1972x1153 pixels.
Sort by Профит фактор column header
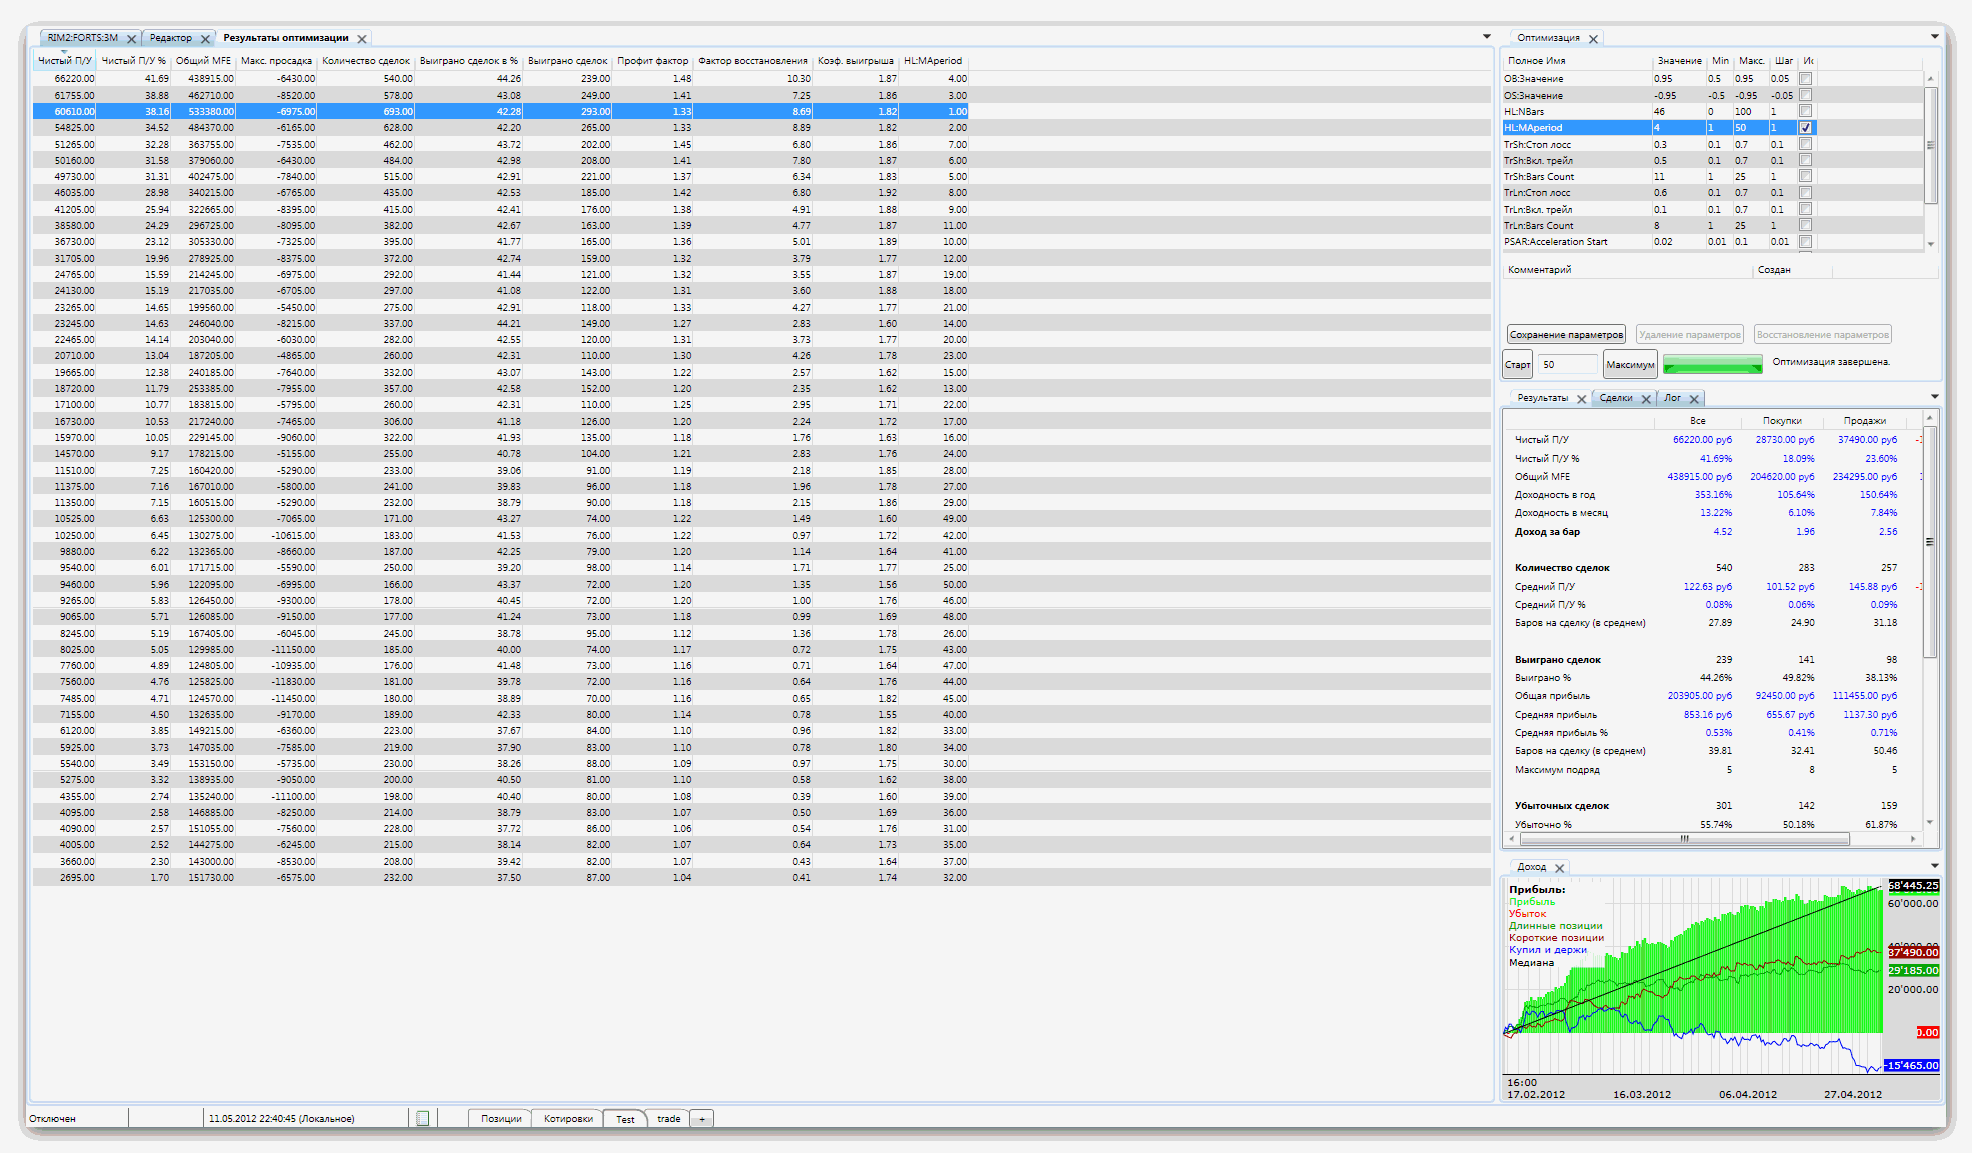(652, 61)
